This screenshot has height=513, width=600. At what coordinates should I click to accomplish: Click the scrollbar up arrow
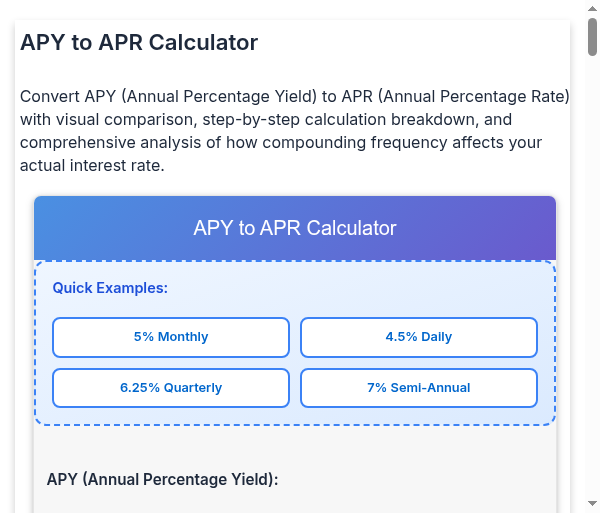[592, 8]
